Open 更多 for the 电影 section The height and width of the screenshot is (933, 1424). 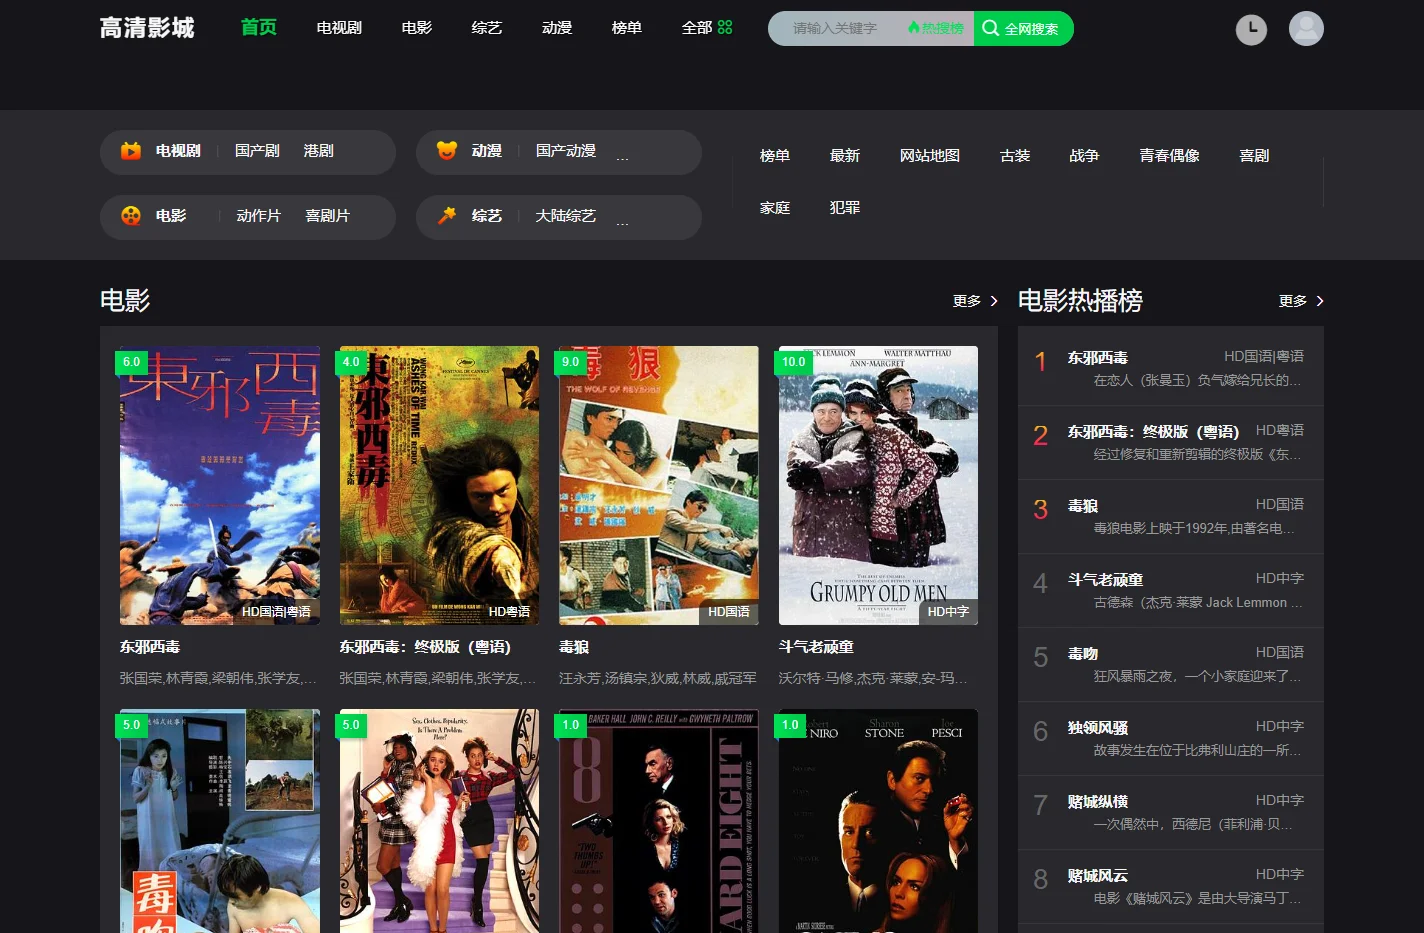975,301
